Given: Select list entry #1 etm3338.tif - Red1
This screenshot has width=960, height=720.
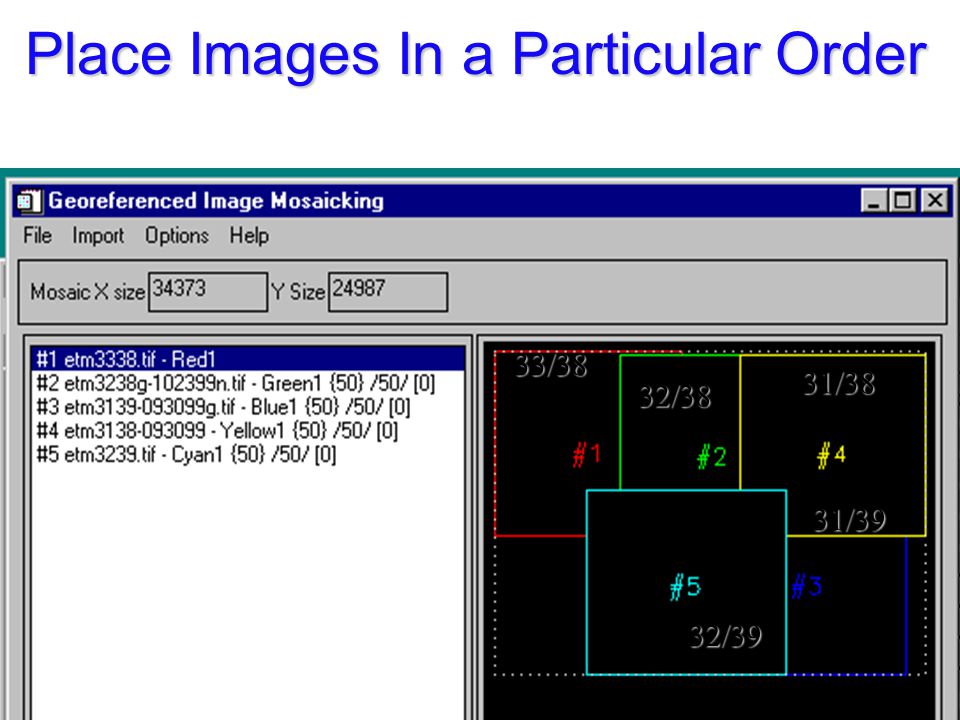Looking at the screenshot, I should click(x=248, y=359).
